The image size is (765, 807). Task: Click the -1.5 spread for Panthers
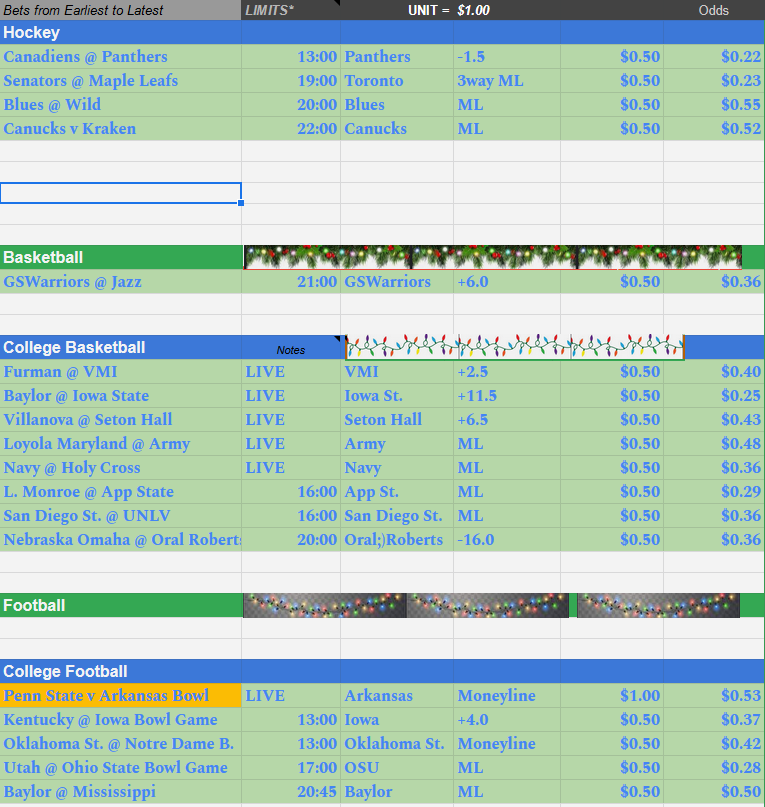(x=507, y=57)
